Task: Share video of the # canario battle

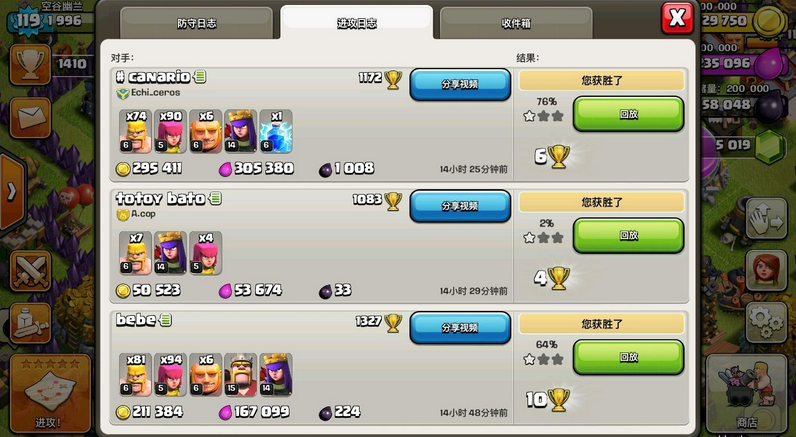Action: [460, 84]
